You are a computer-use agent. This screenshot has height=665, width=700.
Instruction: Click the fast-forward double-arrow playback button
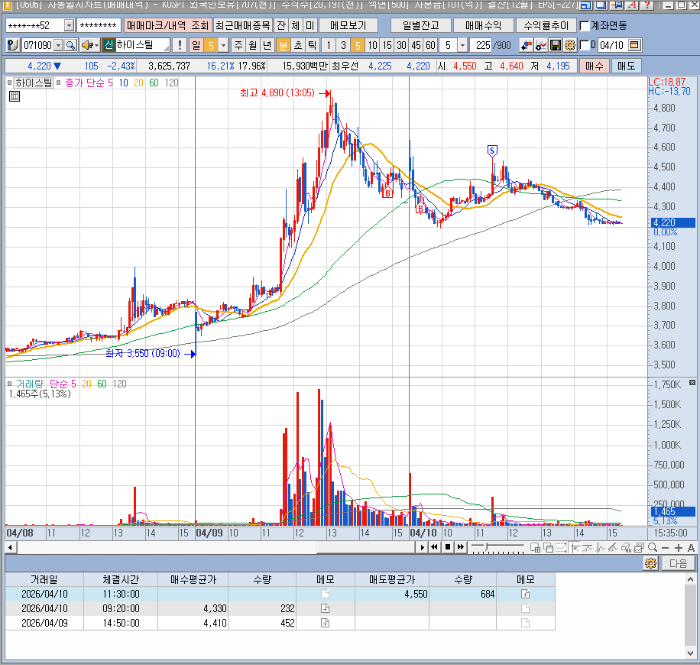pos(461,547)
